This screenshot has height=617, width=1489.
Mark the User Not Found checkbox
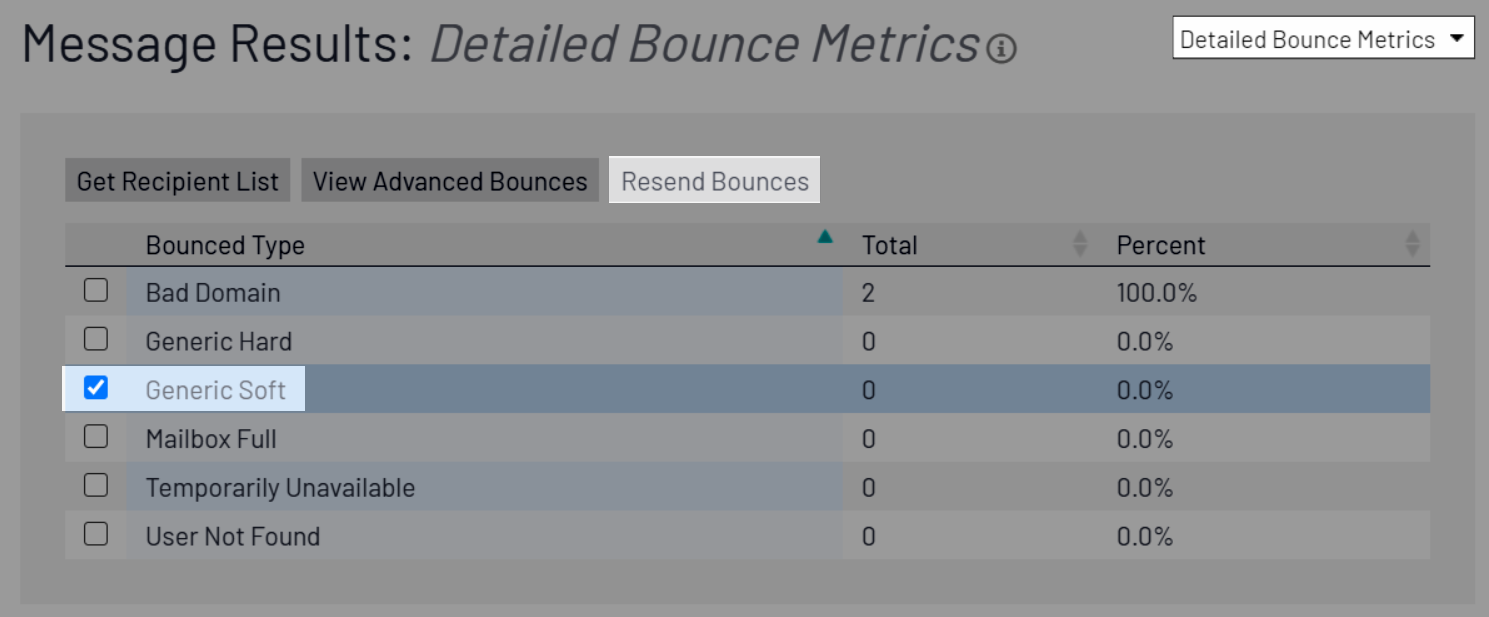tap(96, 535)
